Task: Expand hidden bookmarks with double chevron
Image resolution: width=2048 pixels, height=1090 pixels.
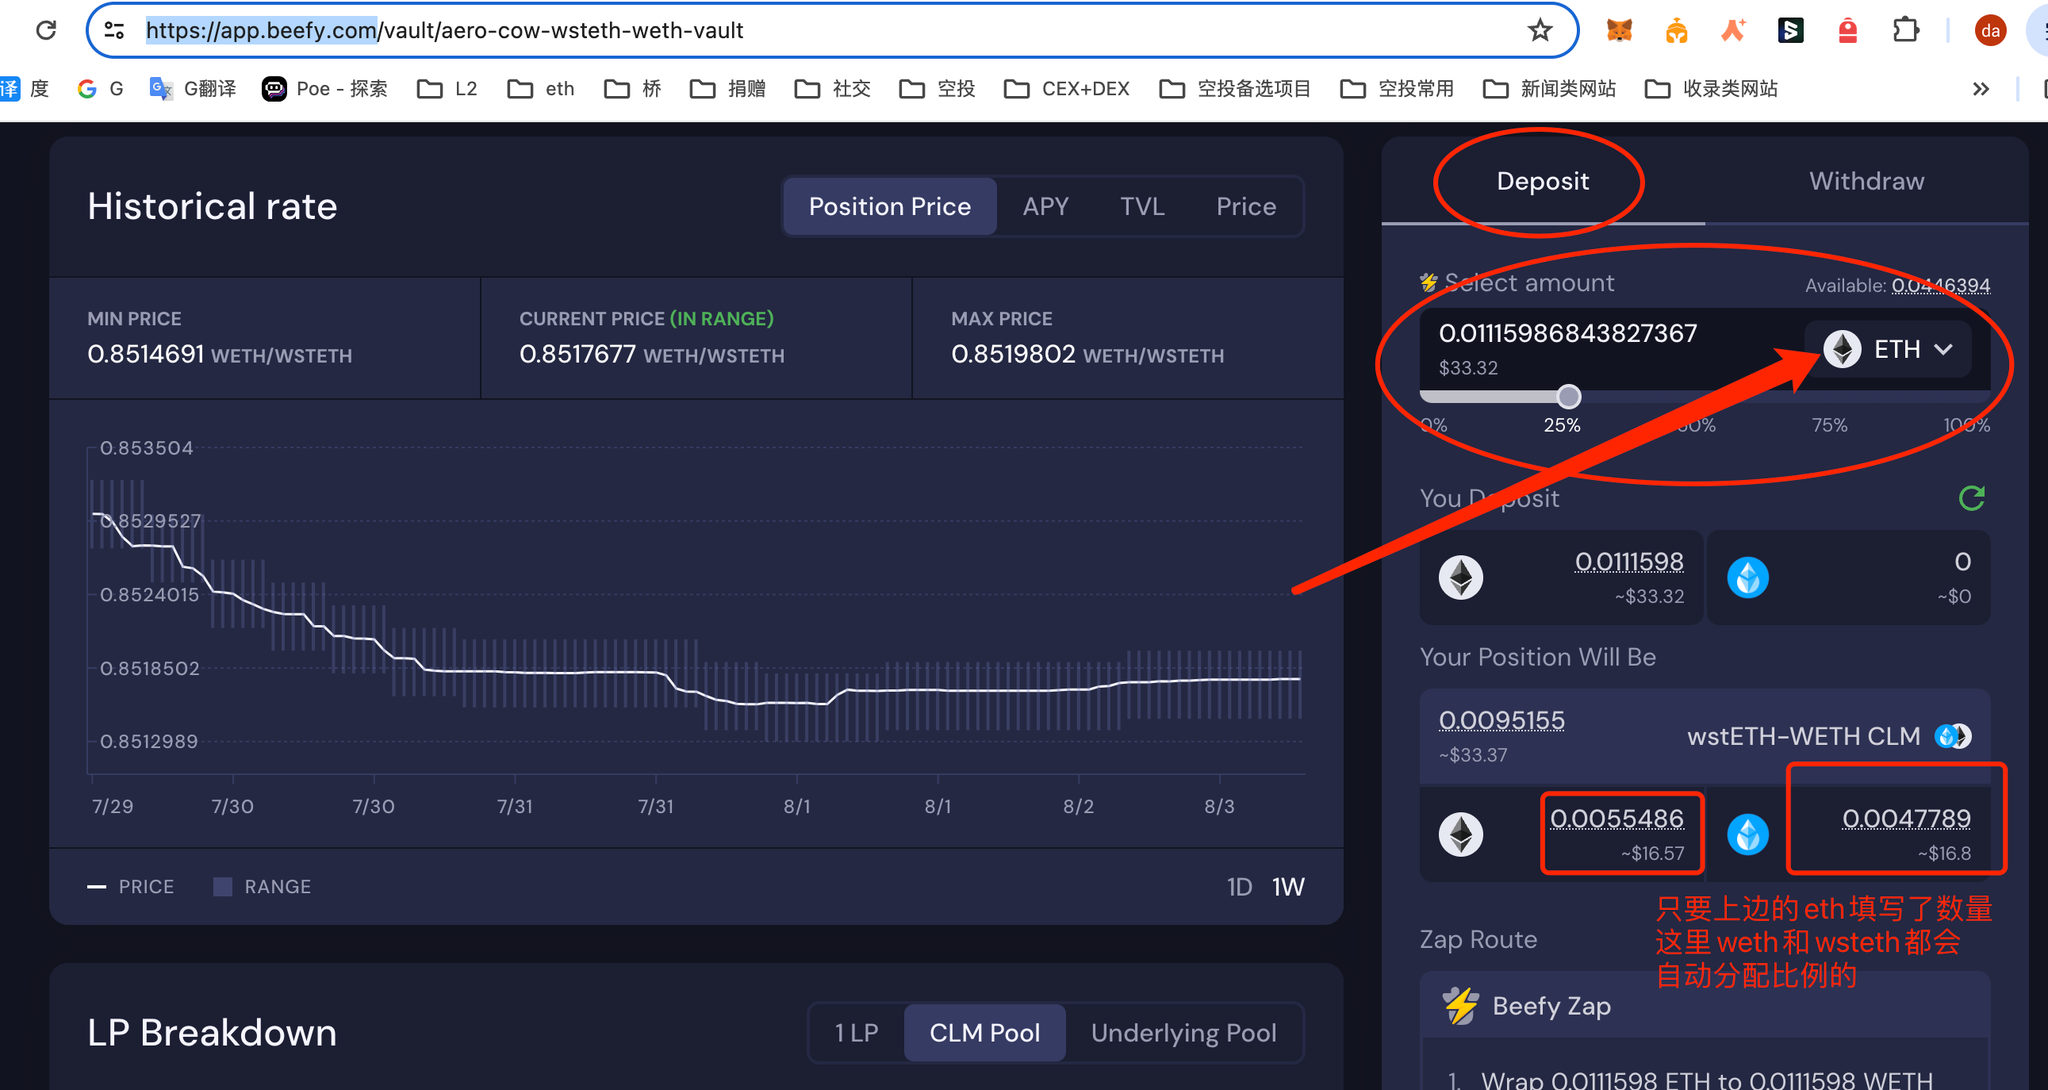Action: 1980,89
